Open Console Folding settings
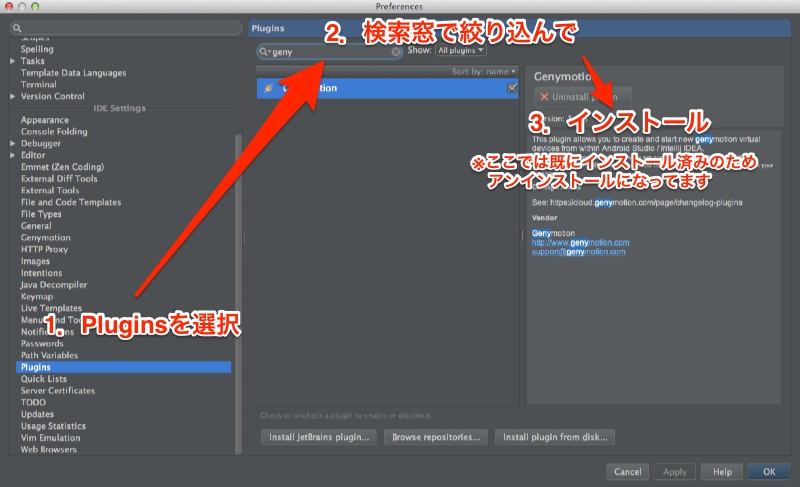 point(54,132)
